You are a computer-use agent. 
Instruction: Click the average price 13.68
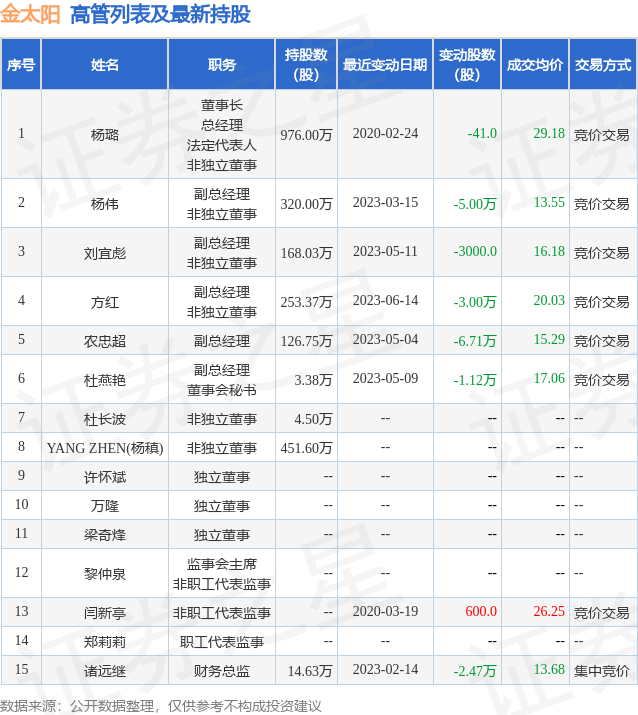(549, 669)
